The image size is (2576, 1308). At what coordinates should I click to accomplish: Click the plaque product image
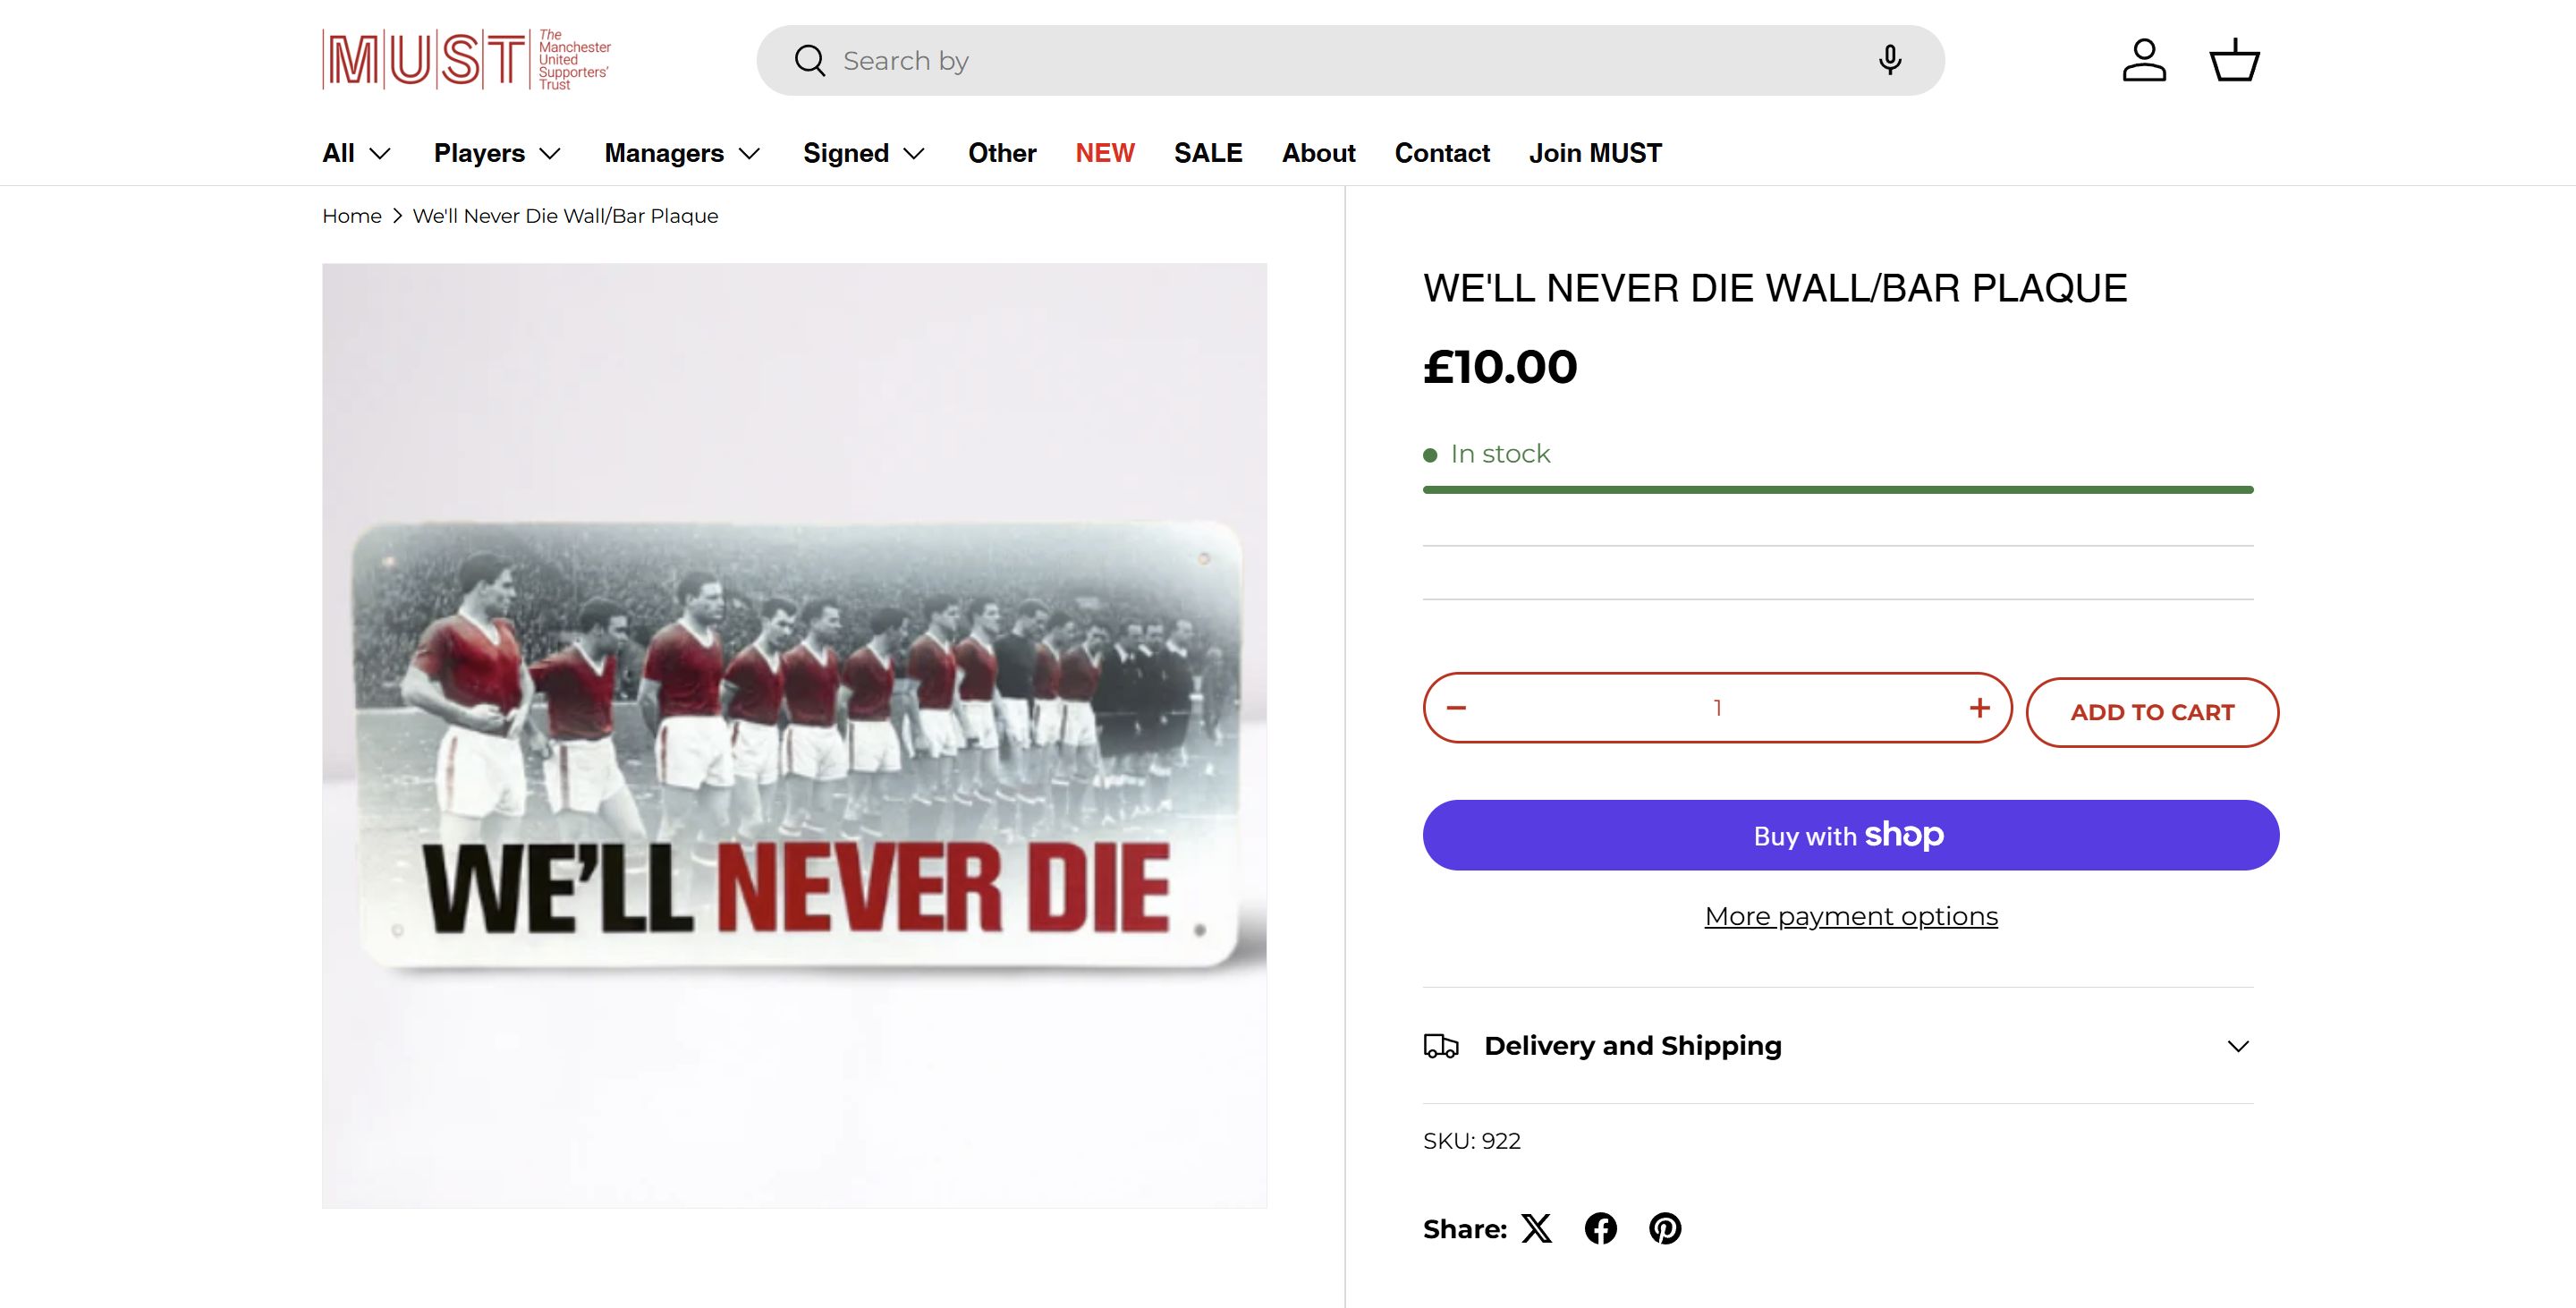click(x=794, y=736)
